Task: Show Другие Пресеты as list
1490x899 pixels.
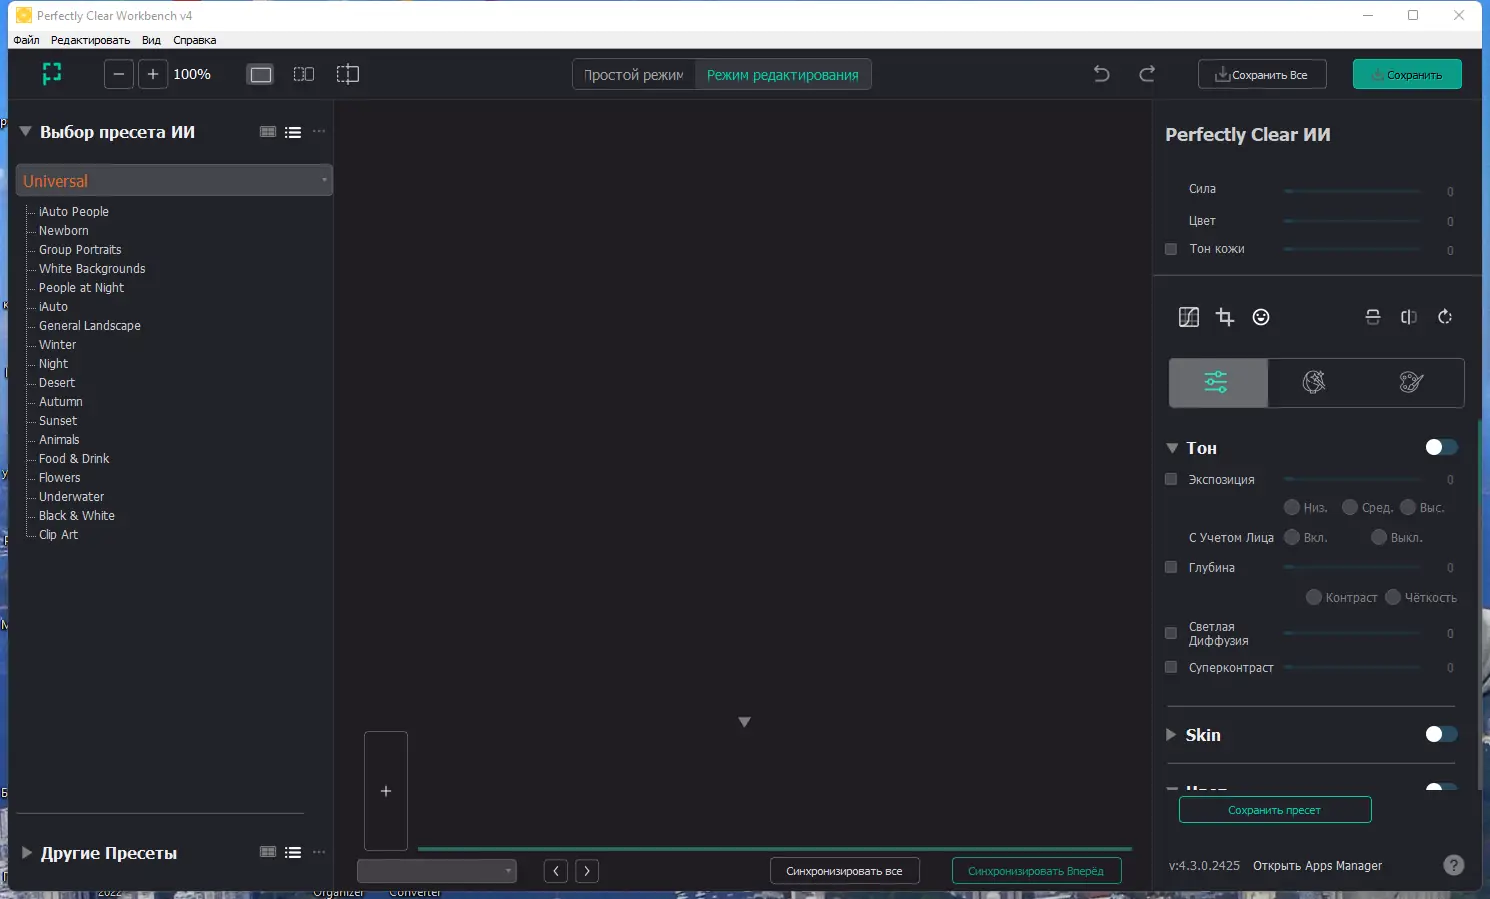Action: coord(293,852)
